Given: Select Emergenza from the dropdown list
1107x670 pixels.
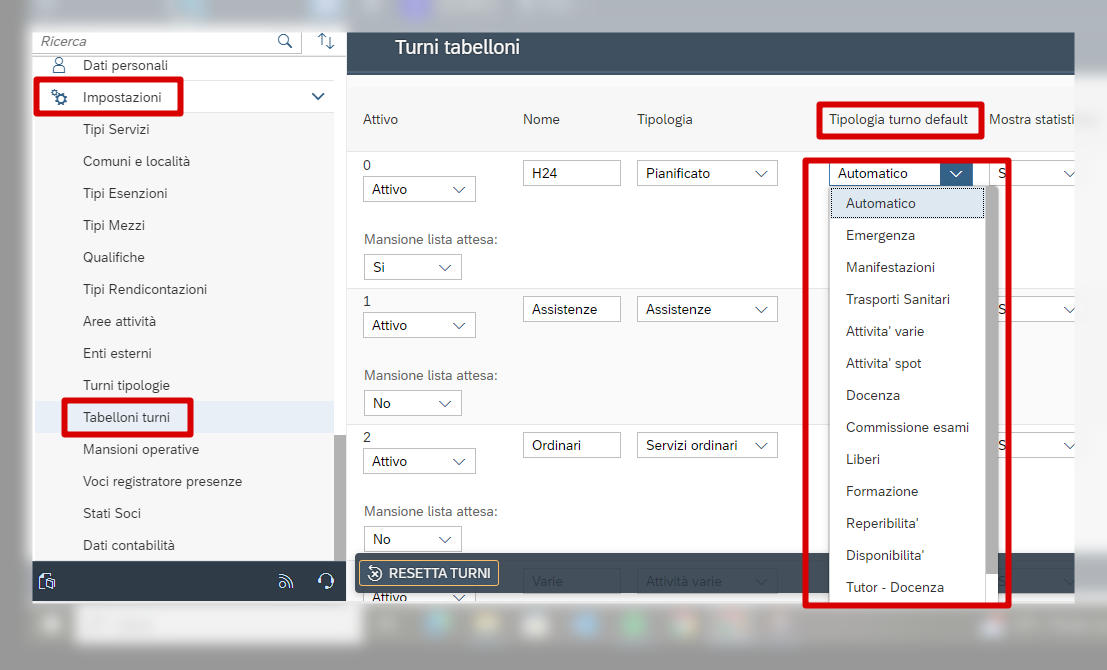Looking at the screenshot, I should (880, 235).
